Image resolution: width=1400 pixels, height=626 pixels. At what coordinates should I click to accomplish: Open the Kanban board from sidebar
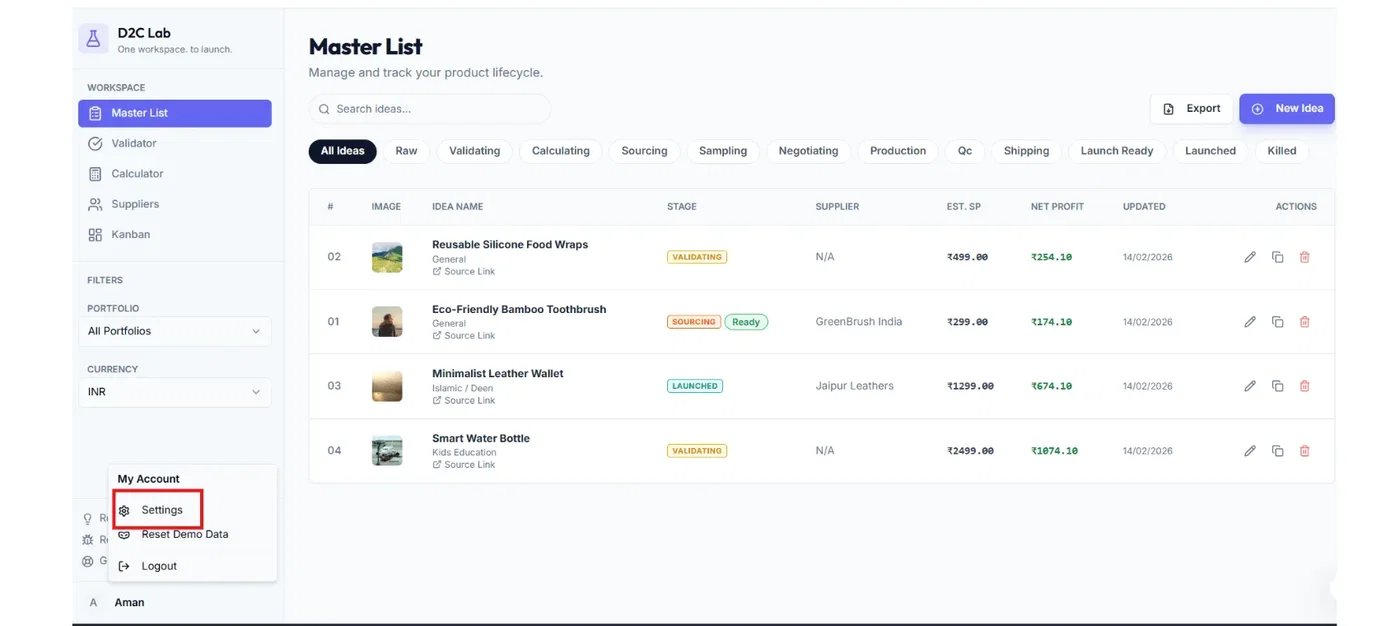point(130,234)
